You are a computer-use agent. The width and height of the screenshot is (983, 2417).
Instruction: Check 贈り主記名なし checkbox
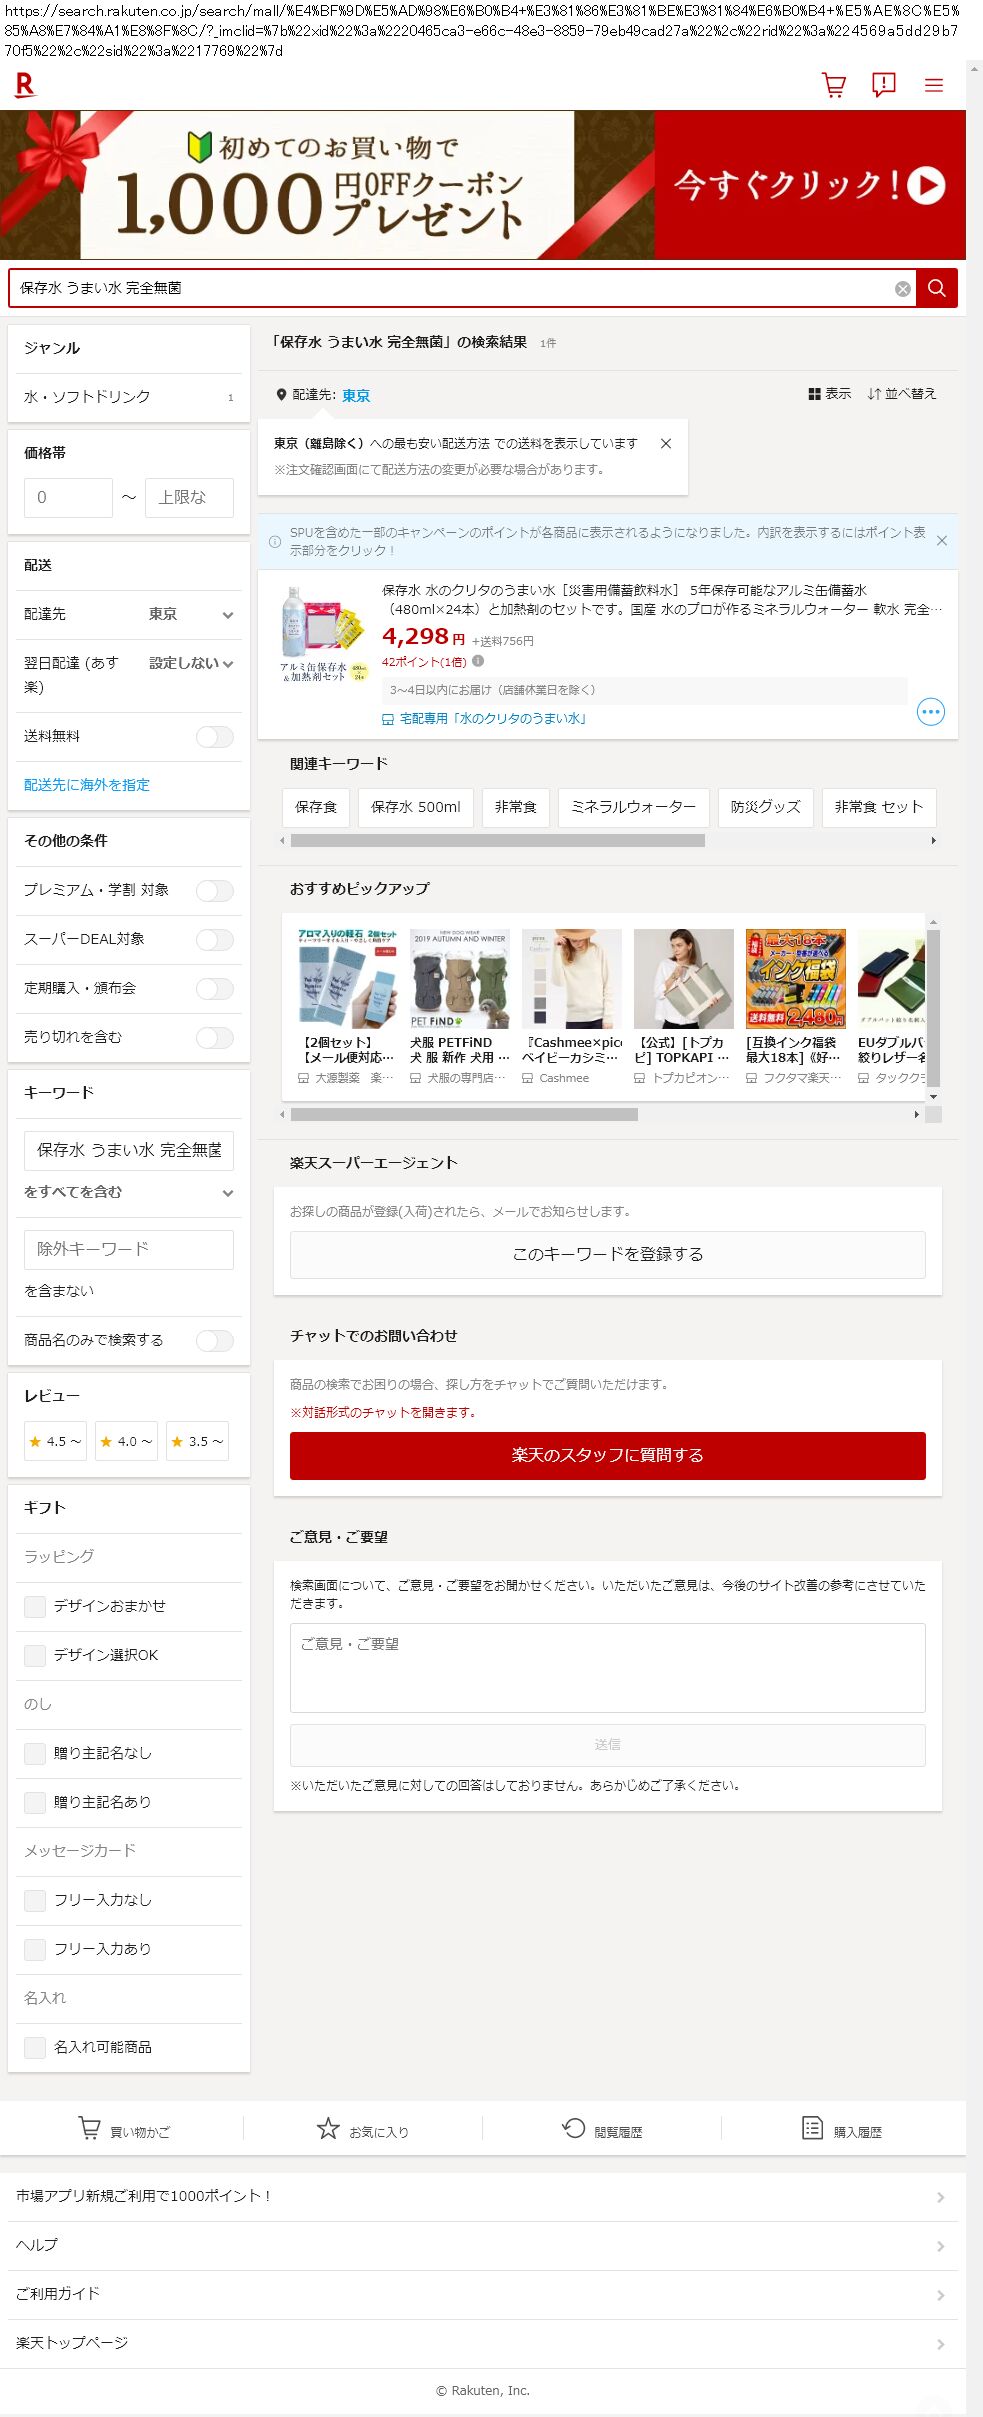(x=35, y=1754)
